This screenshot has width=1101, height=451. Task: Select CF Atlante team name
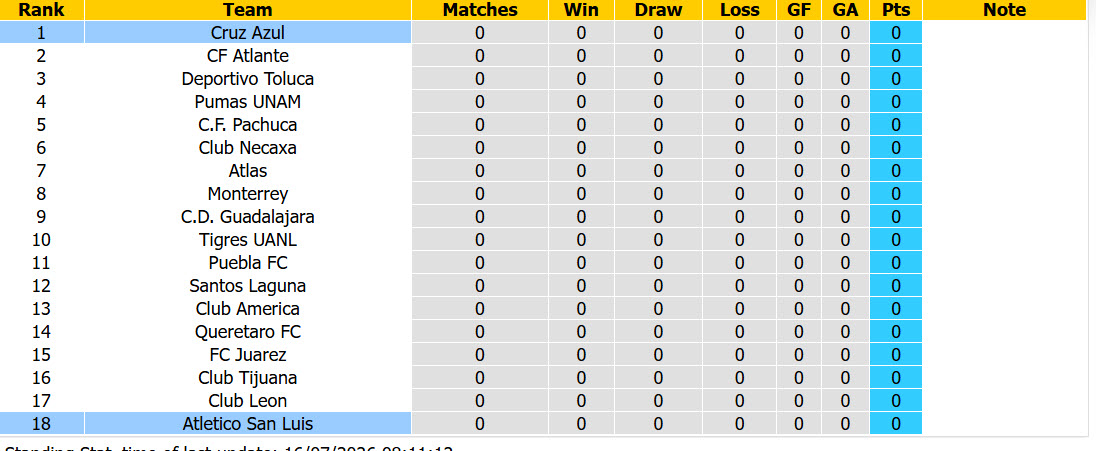click(x=247, y=56)
